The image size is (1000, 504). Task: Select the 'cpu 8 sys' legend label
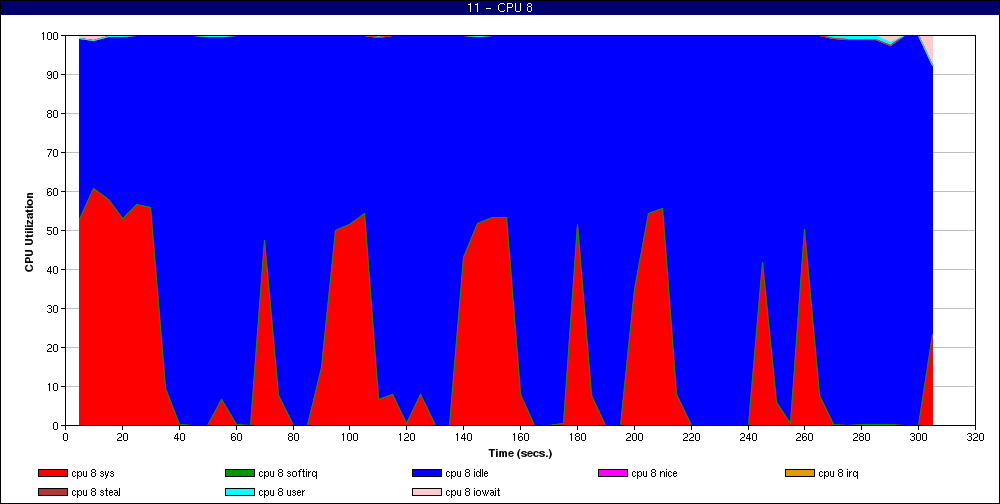[x=93, y=473]
